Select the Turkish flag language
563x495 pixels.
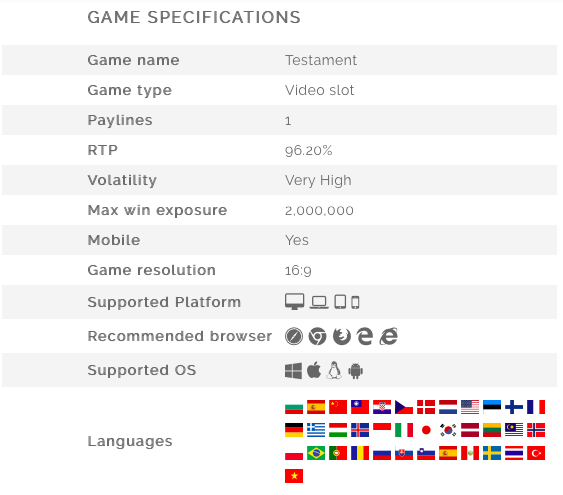click(536, 453)
